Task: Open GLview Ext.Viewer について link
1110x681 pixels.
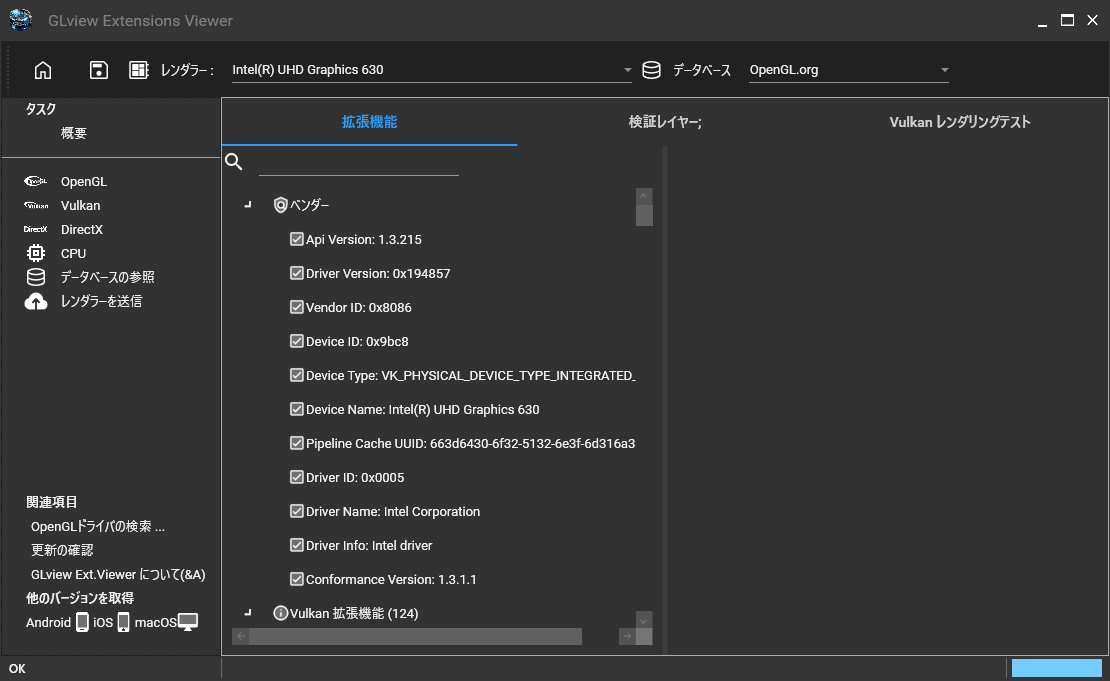Action: [x=118, y=574]
